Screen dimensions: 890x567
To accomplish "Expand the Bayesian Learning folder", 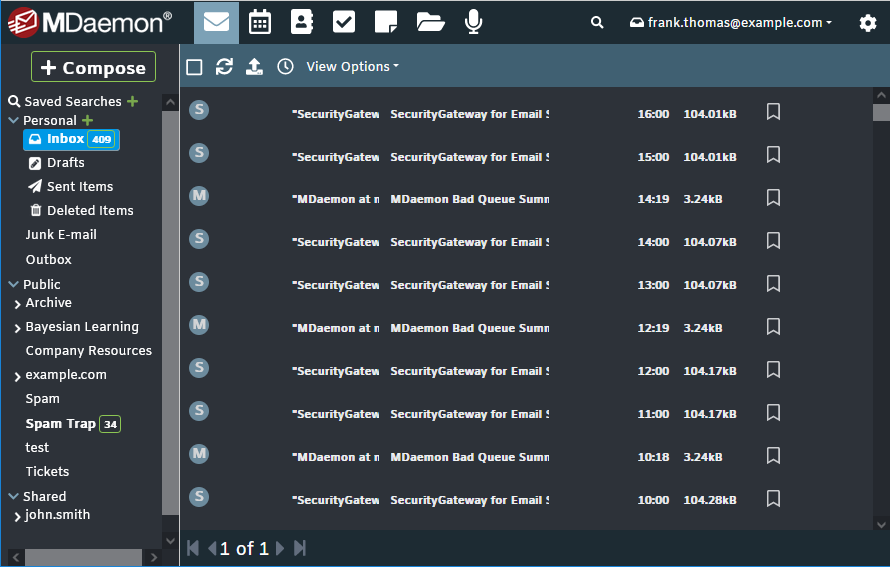I will (18, 328).
